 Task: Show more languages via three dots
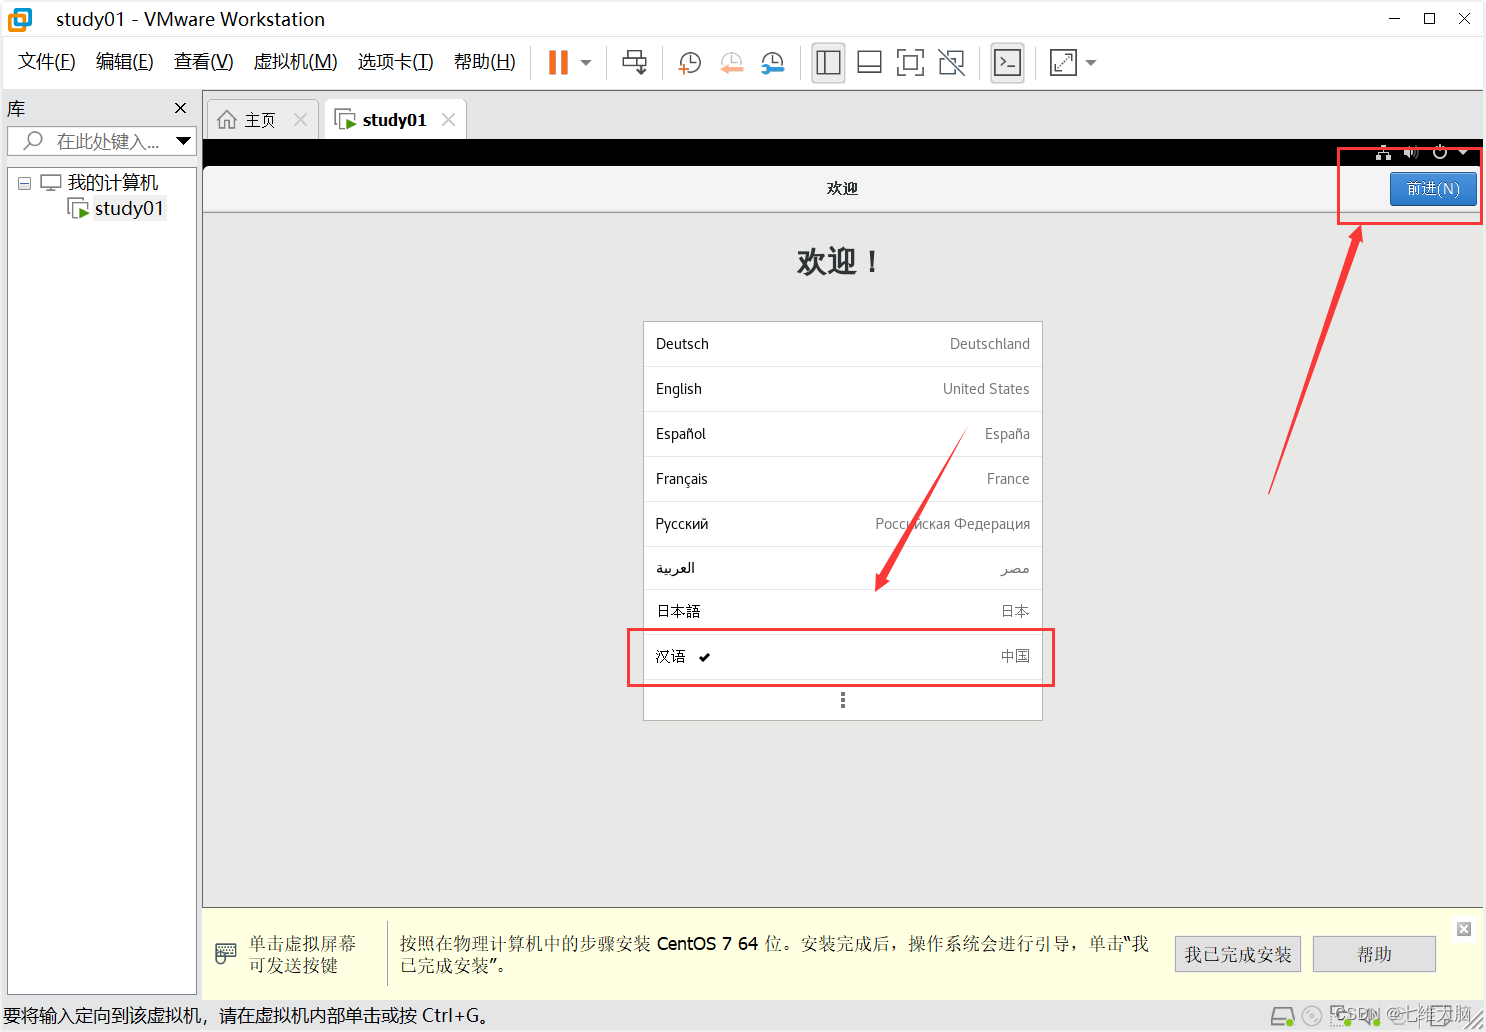843,700
